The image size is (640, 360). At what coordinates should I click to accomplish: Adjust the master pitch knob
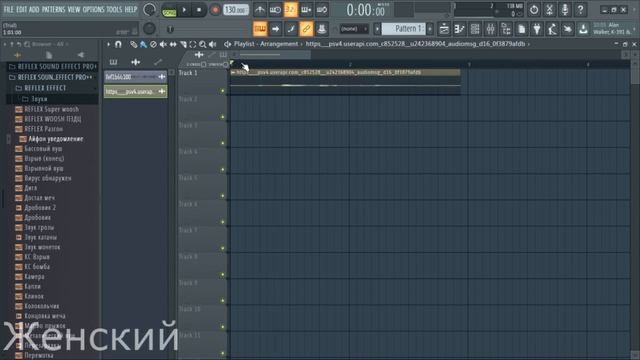pos(149,29)
